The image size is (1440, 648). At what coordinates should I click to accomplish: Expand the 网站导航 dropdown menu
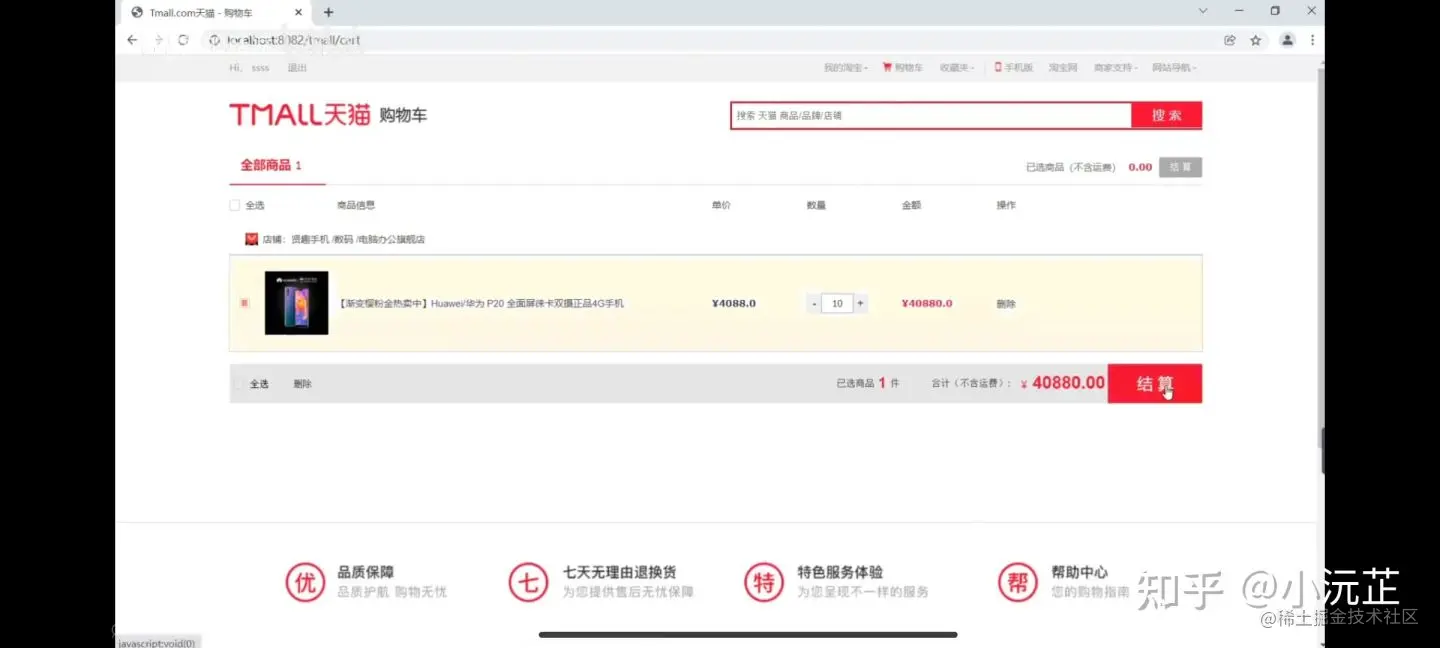point(1174,68)
